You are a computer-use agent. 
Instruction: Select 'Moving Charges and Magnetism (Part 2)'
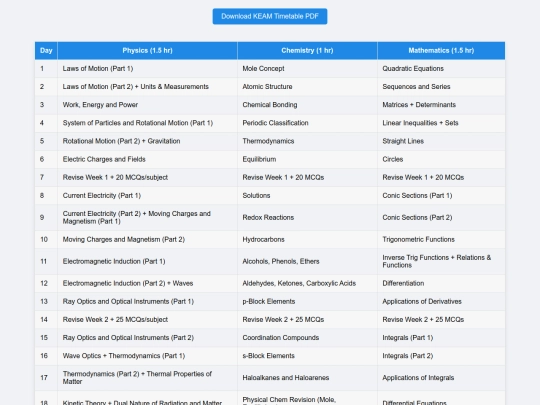click(x=147, y=239)
